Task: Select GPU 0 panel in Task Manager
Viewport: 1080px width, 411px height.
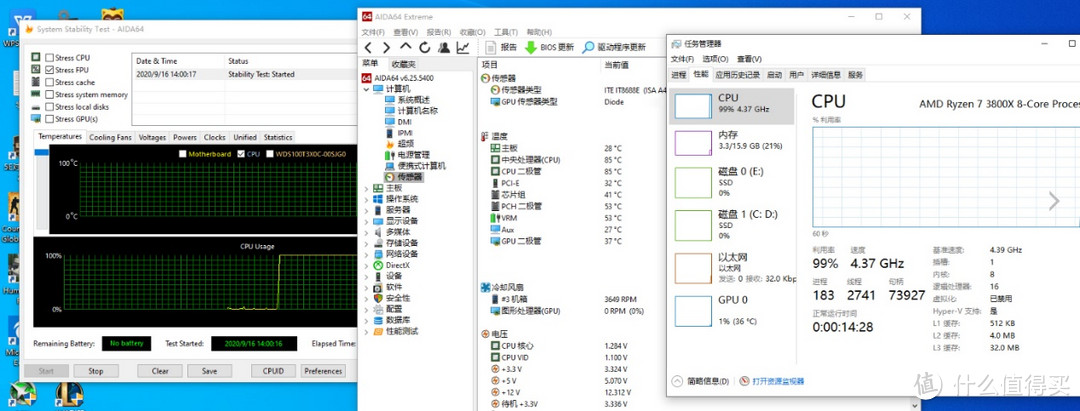Action: [x=731, y=310]
